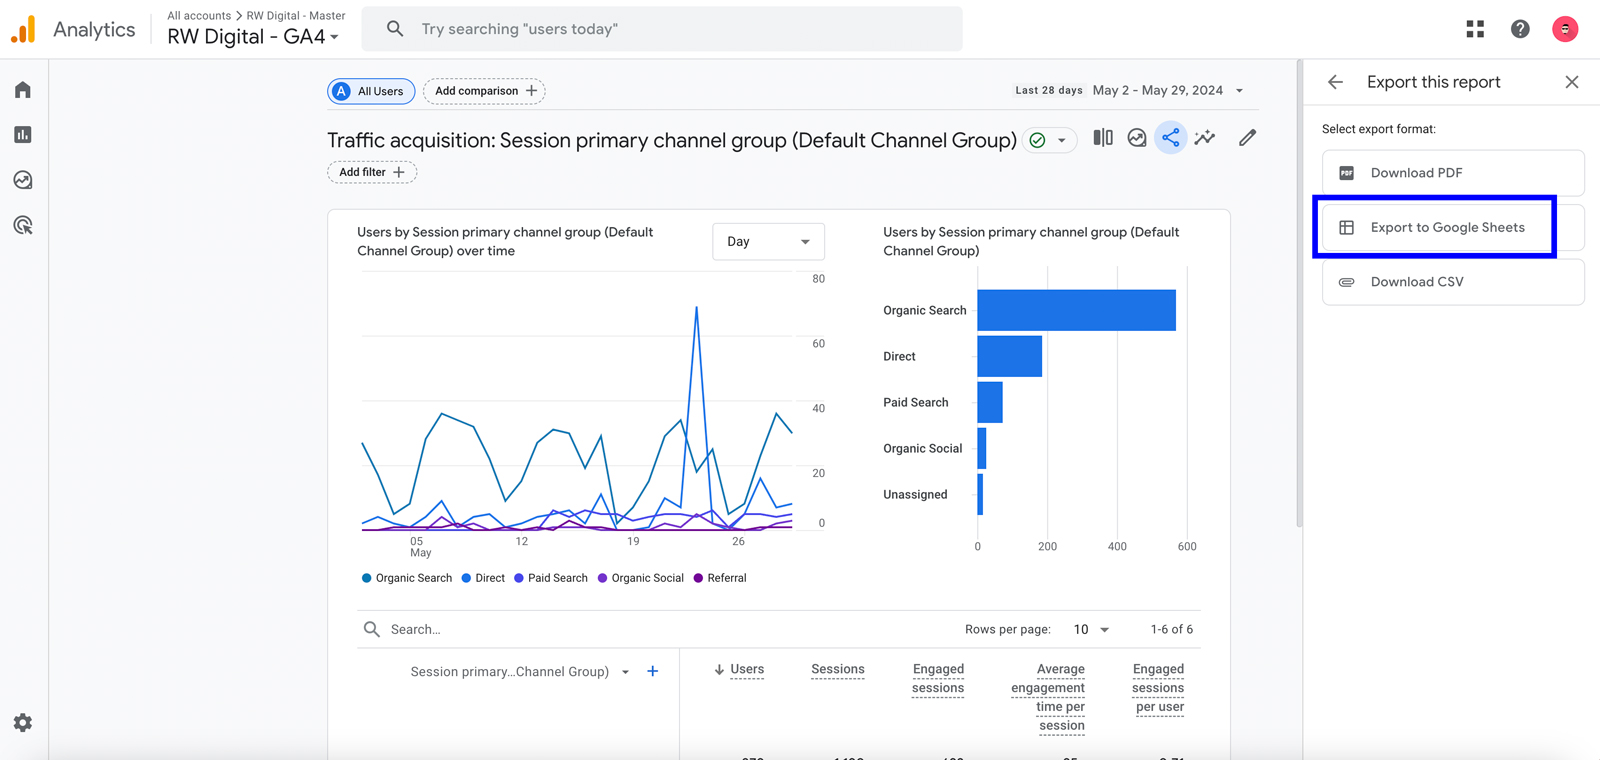The image size is (1600, 760).
Task: Click the RW Digital - Master breadcrumb
Action: point(296,16)
